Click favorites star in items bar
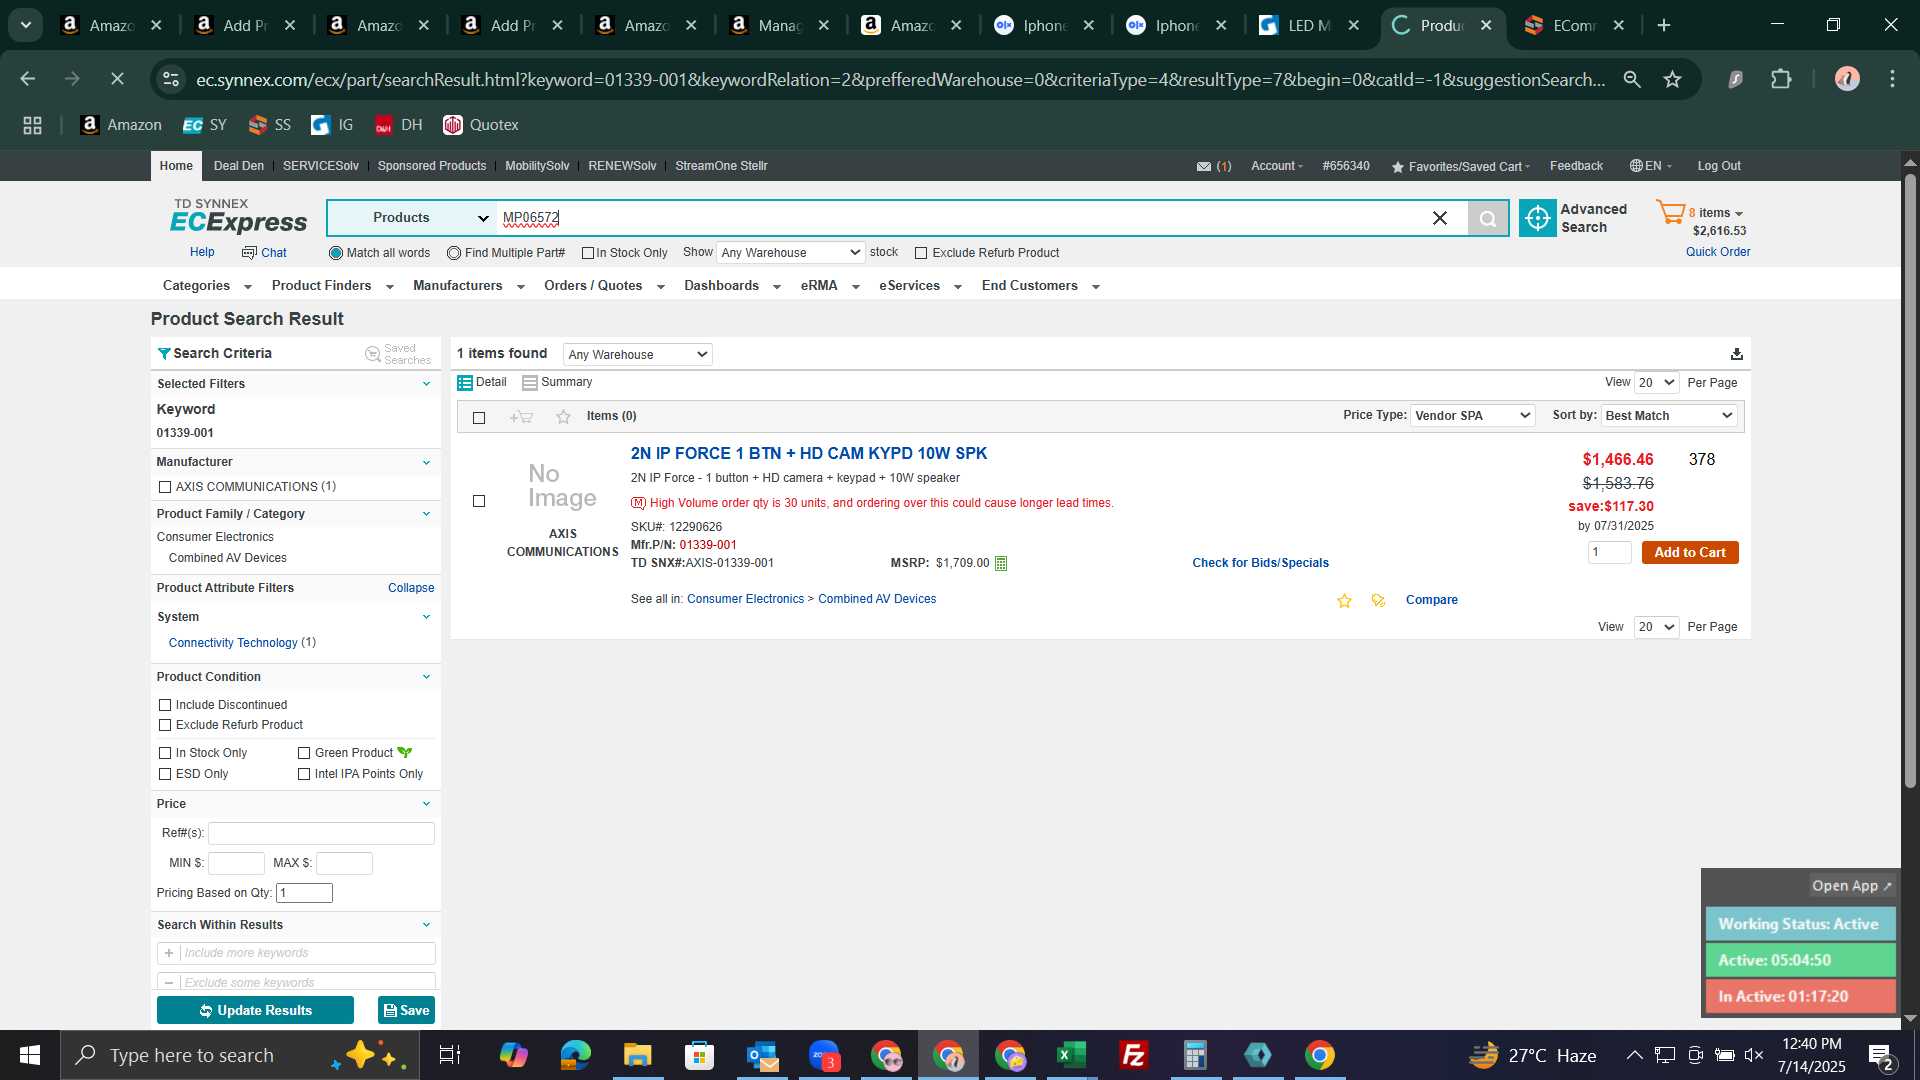The image size is (1920, 1080). coord(563,417)
